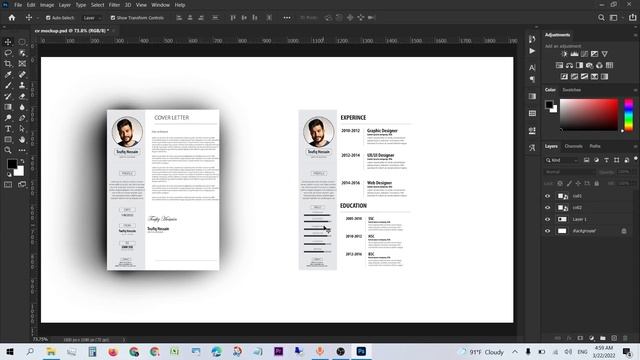This screenshot has height=360, width=640.
Task: Open the search magnifier in options bar
Action: (601, 18)
